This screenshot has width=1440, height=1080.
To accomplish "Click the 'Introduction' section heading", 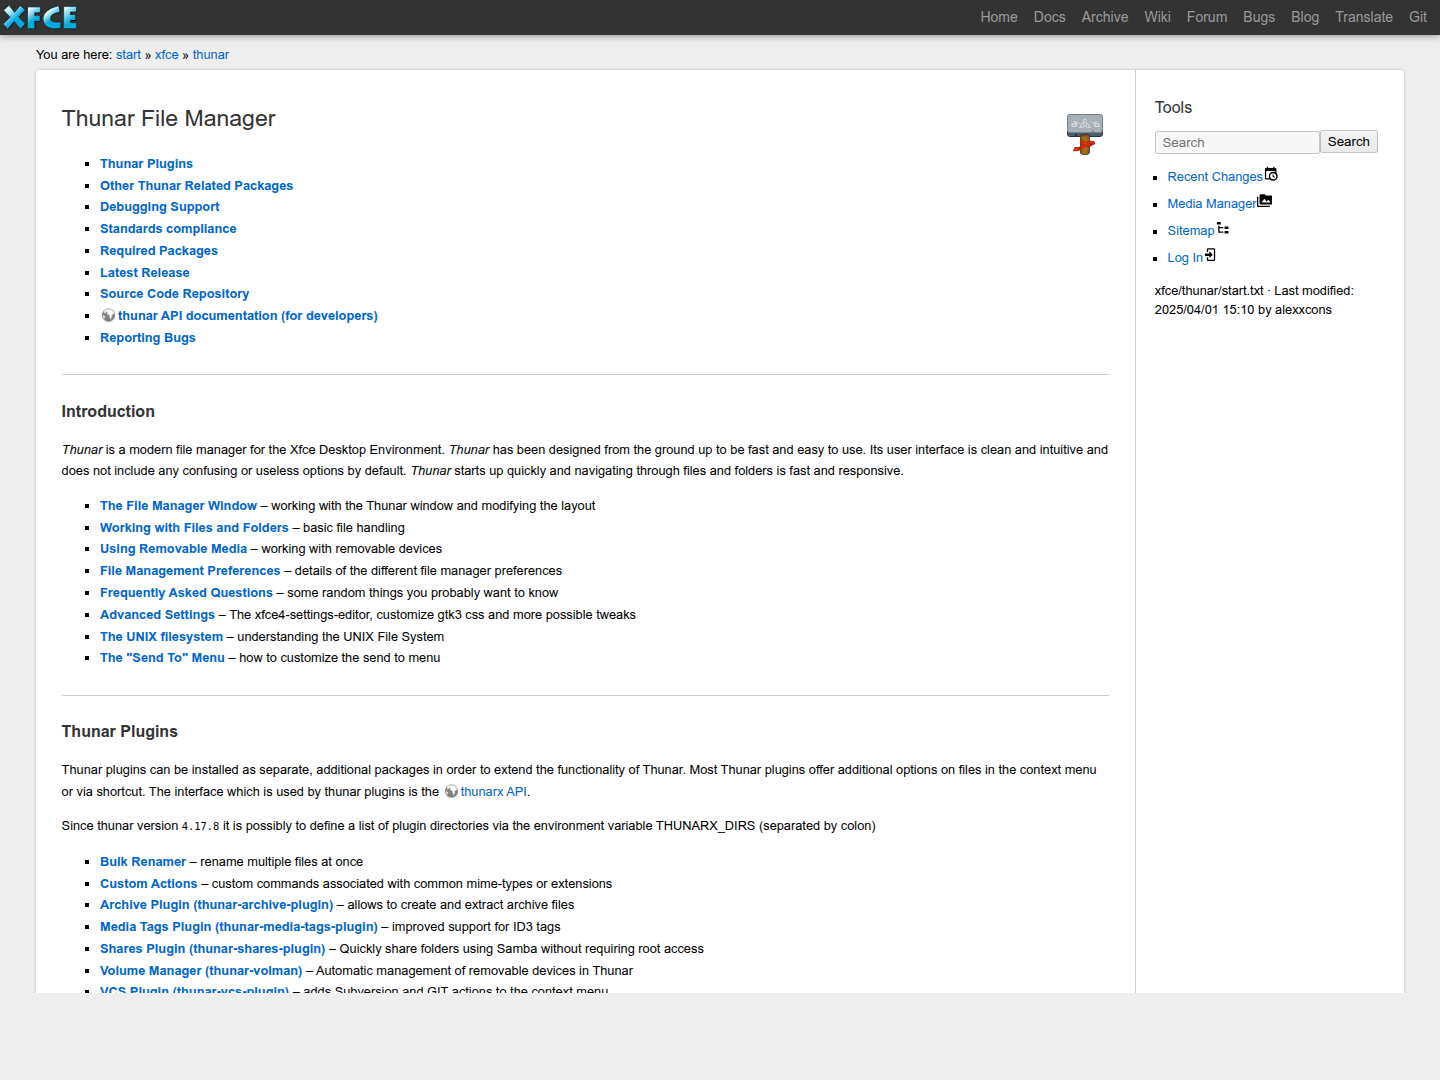I will click(x=108, y=411).
